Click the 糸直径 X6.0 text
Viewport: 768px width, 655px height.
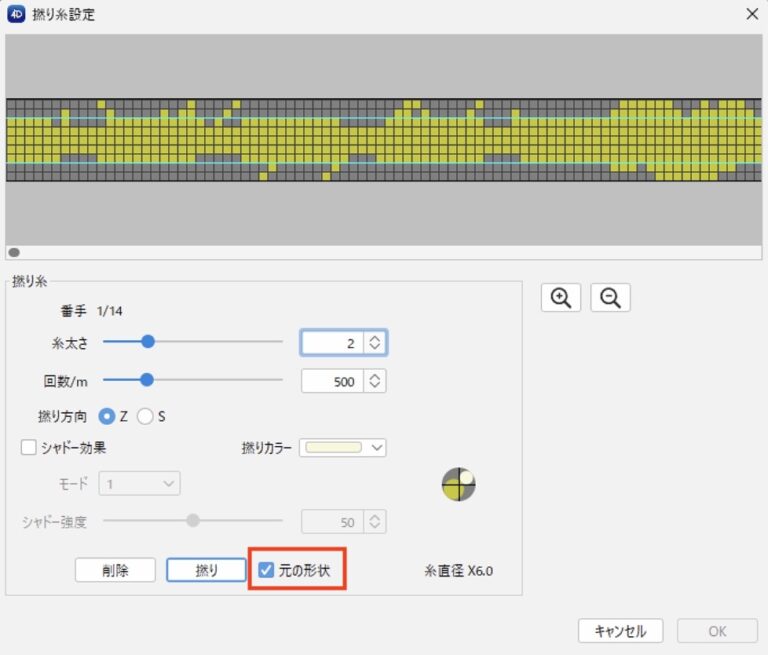458,571
